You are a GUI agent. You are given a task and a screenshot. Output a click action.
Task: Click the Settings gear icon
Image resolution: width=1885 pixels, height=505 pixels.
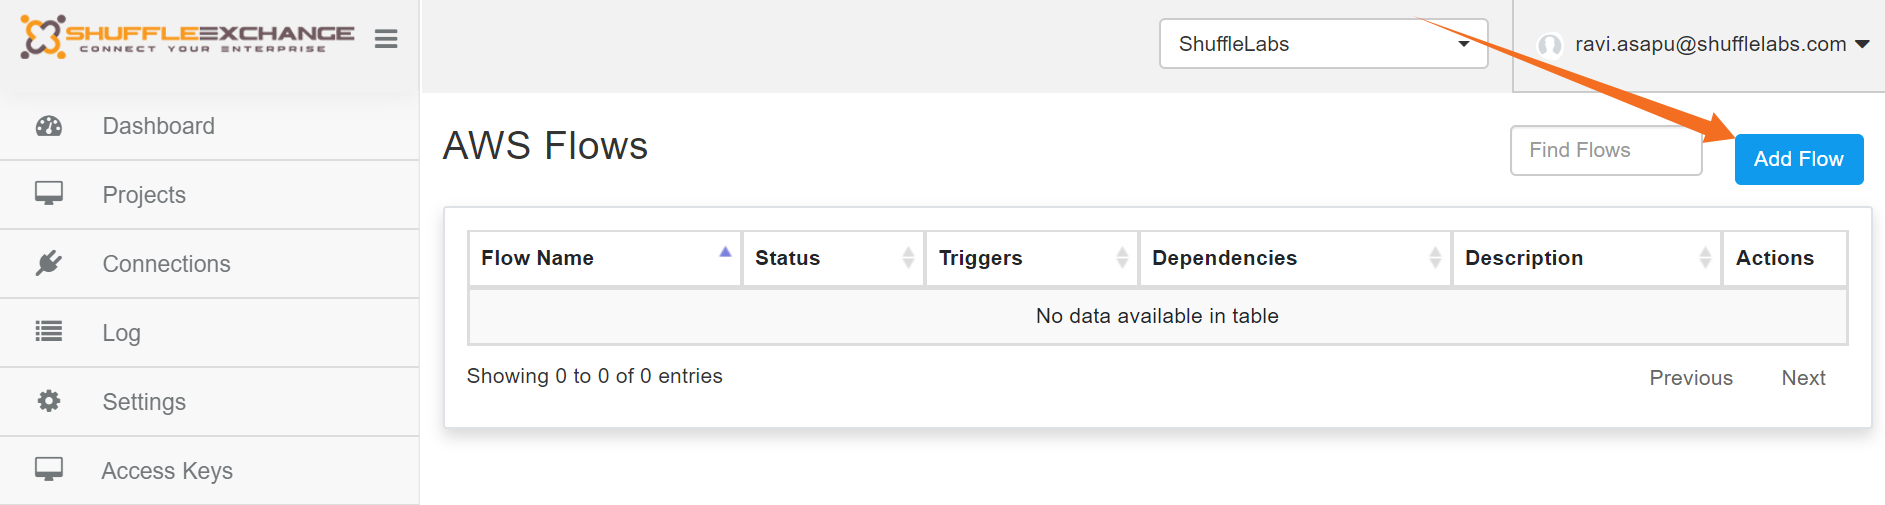[49, 401]
